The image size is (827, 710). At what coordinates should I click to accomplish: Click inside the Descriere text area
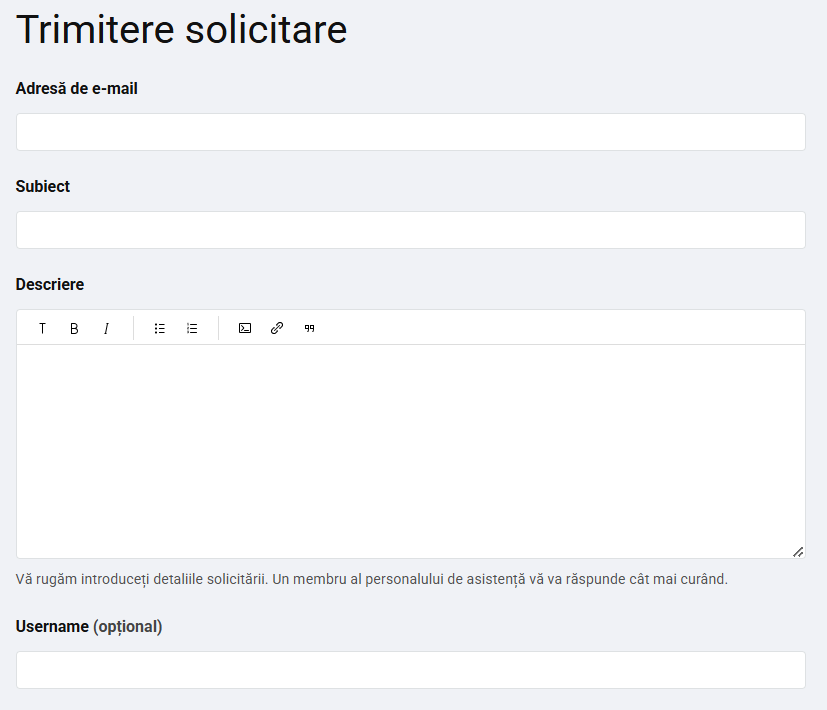[411, 451]
